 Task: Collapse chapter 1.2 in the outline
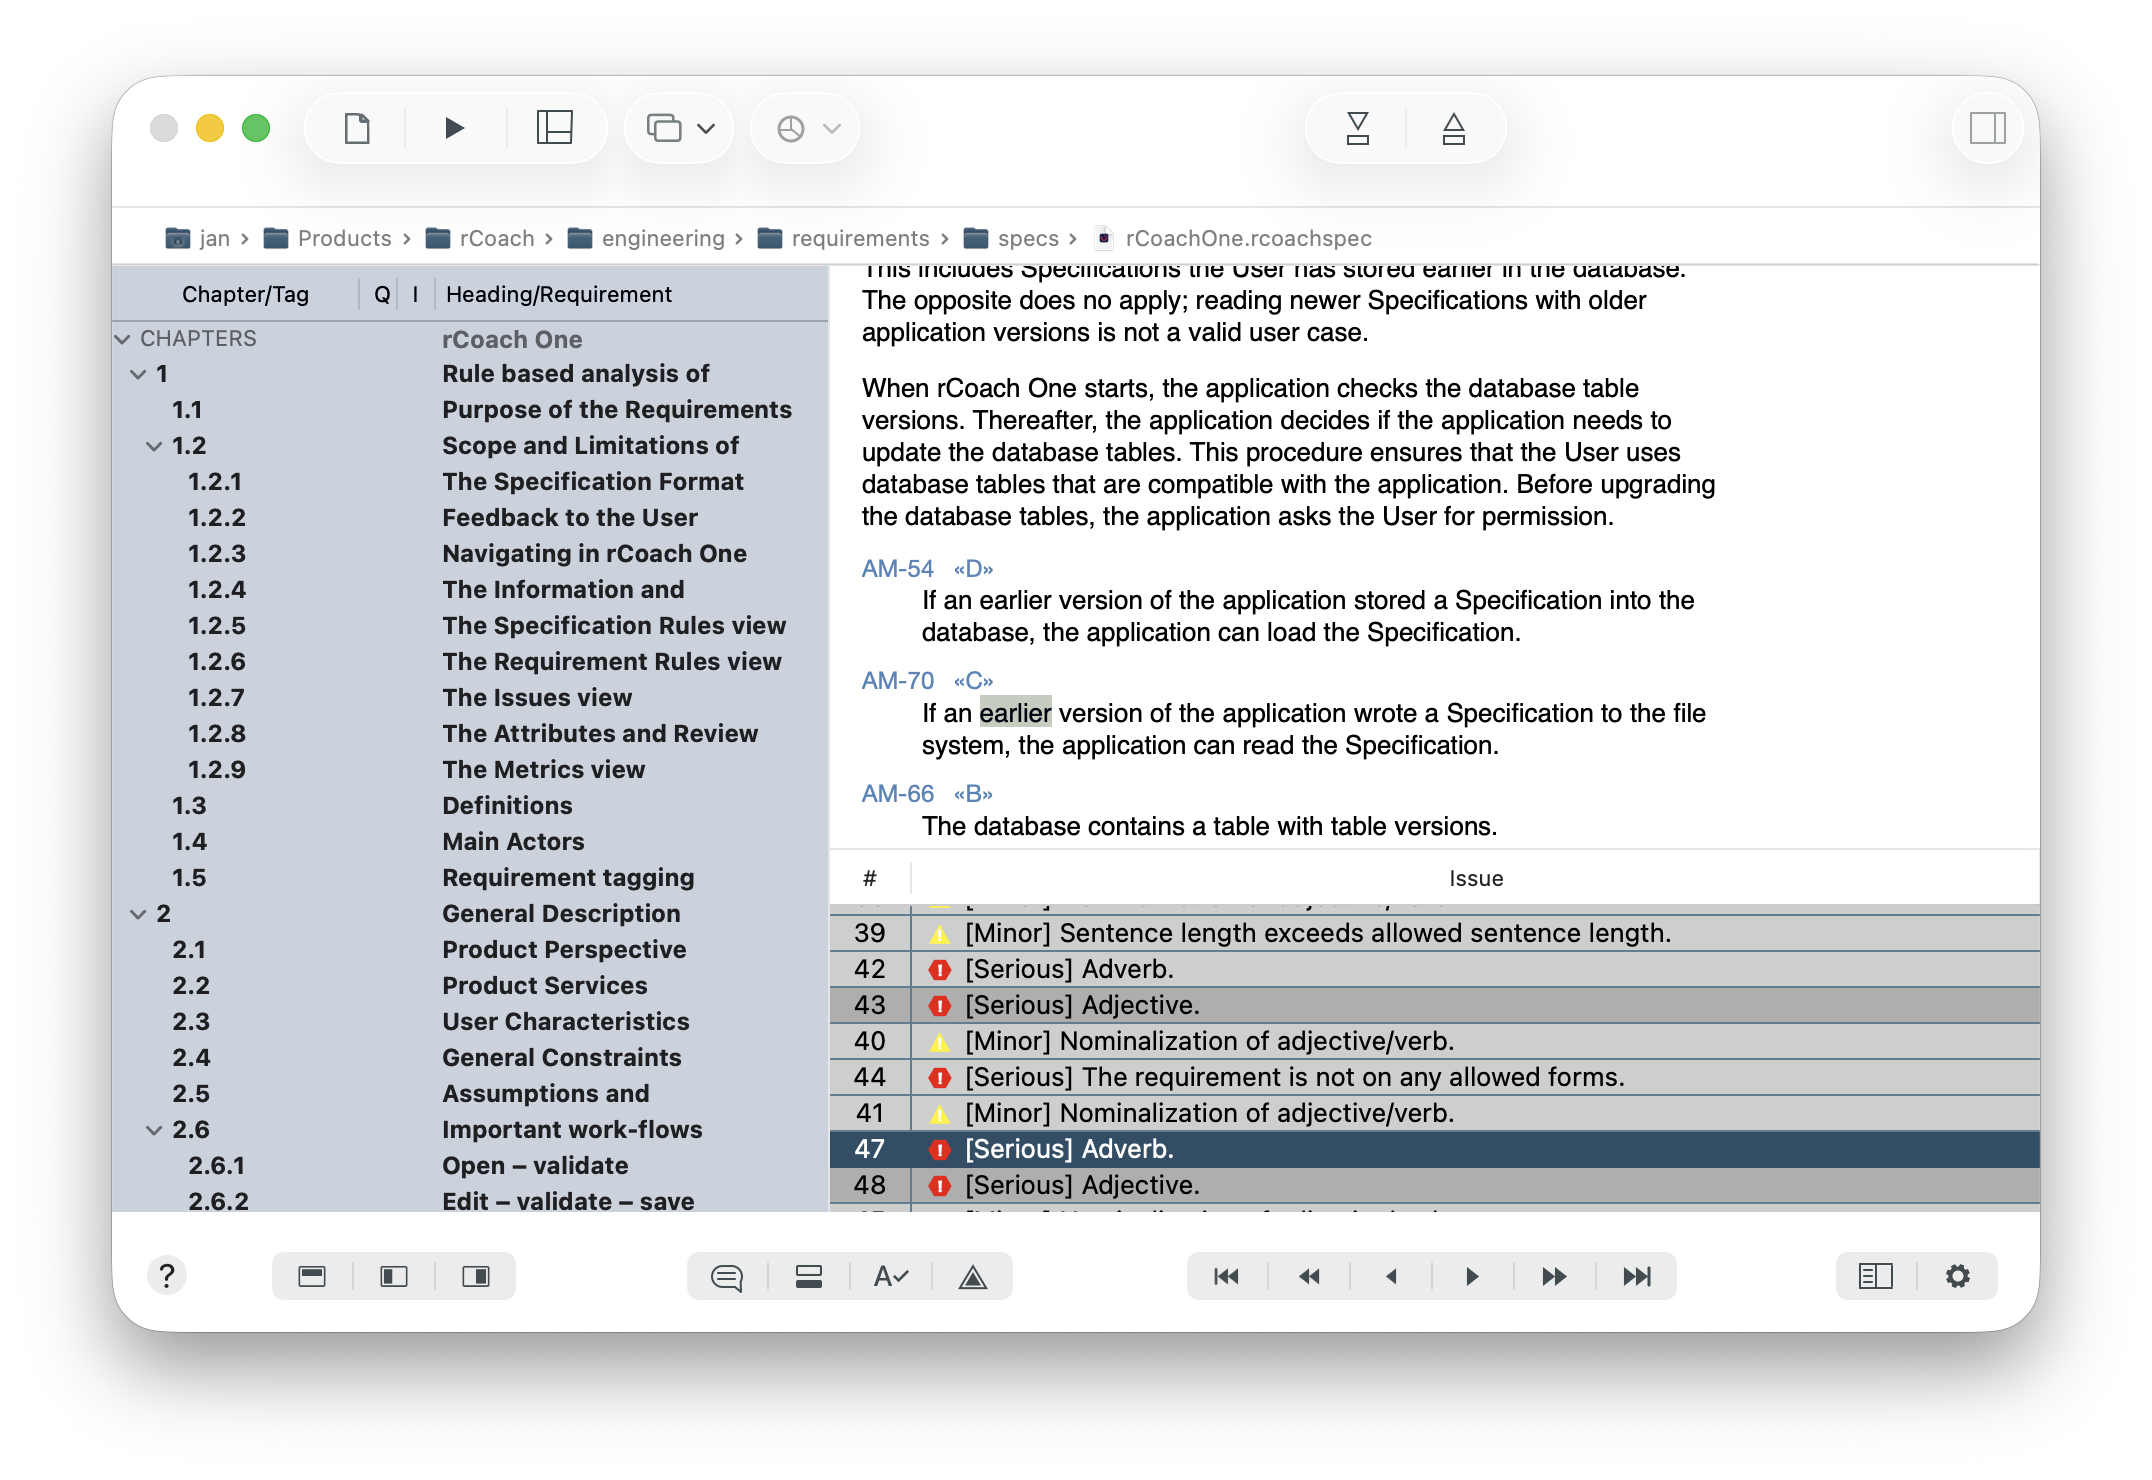pyautogui.click(x=154, y=446)
